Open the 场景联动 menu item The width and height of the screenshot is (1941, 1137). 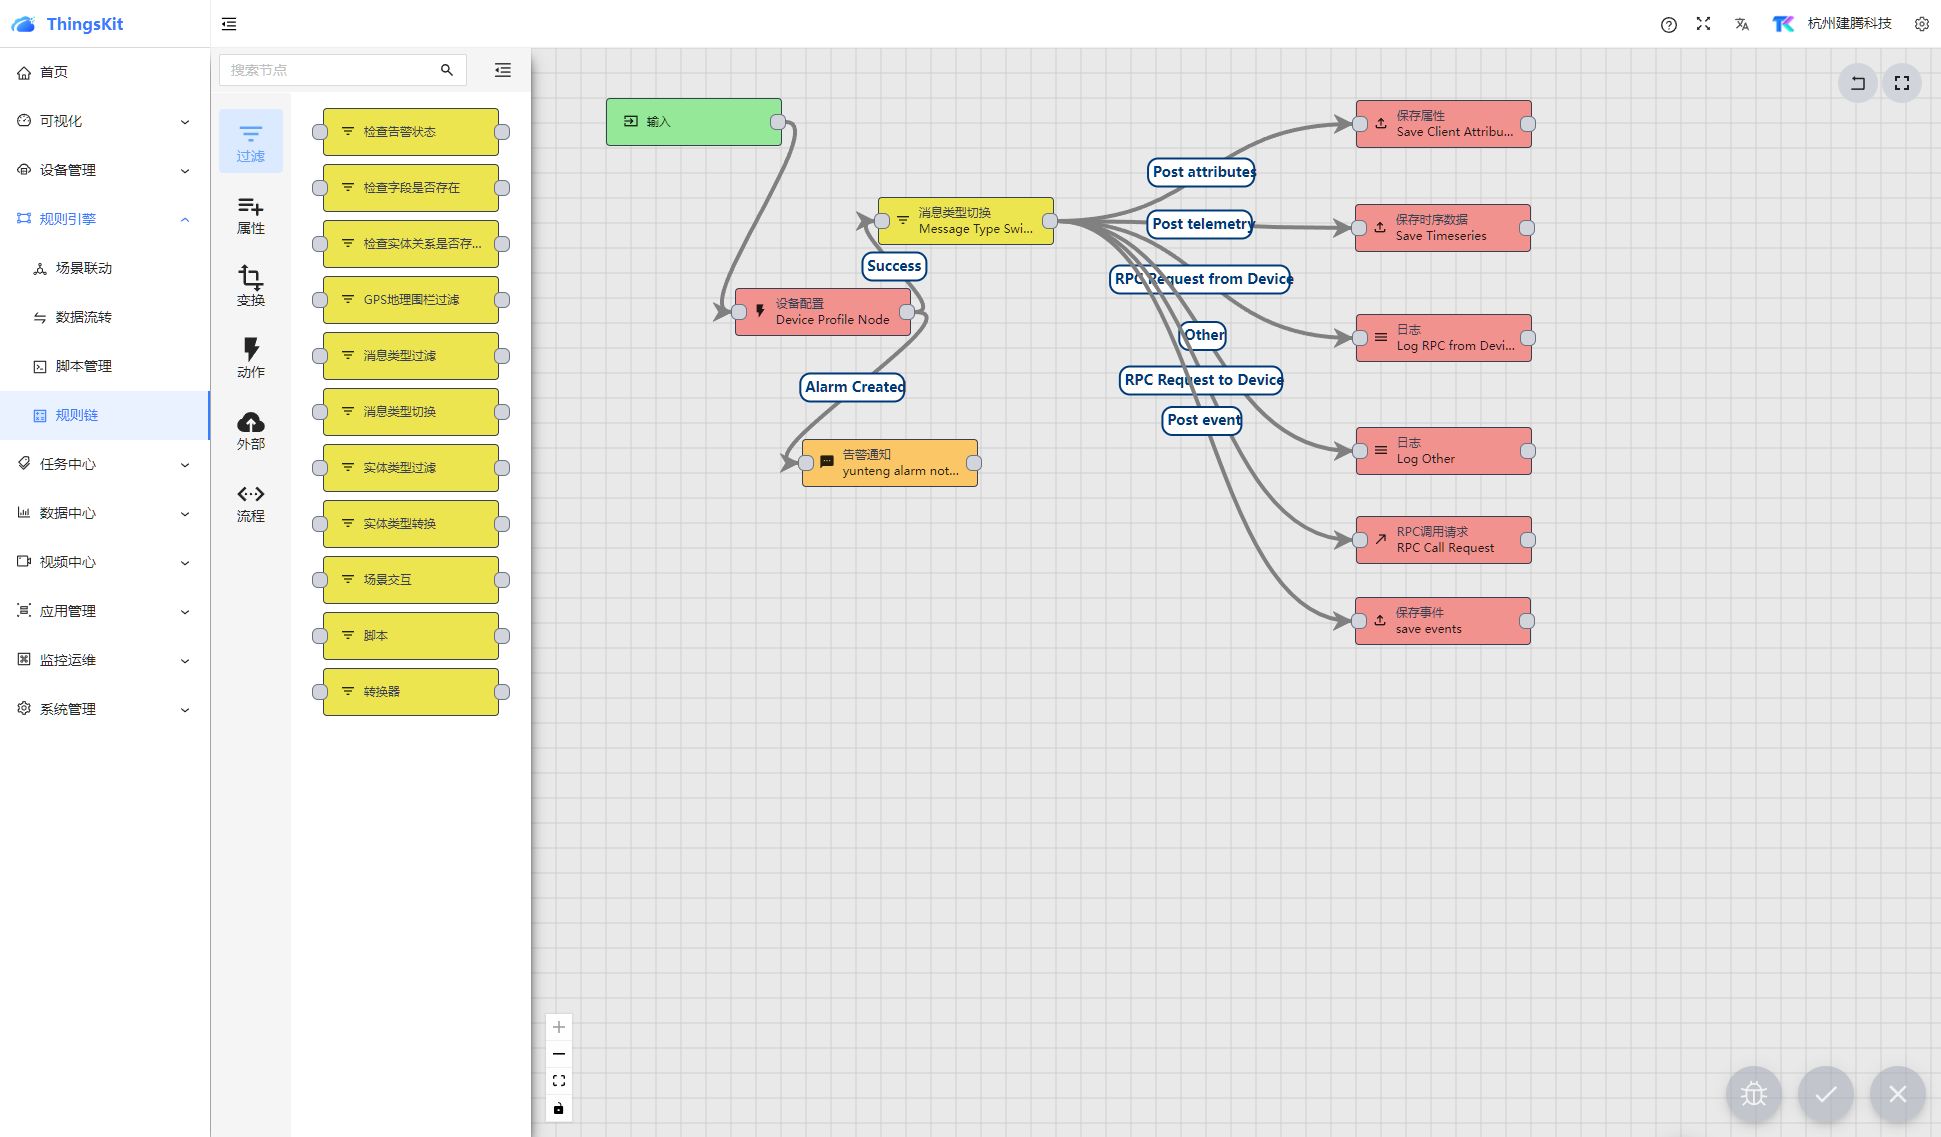coord(84,268)
